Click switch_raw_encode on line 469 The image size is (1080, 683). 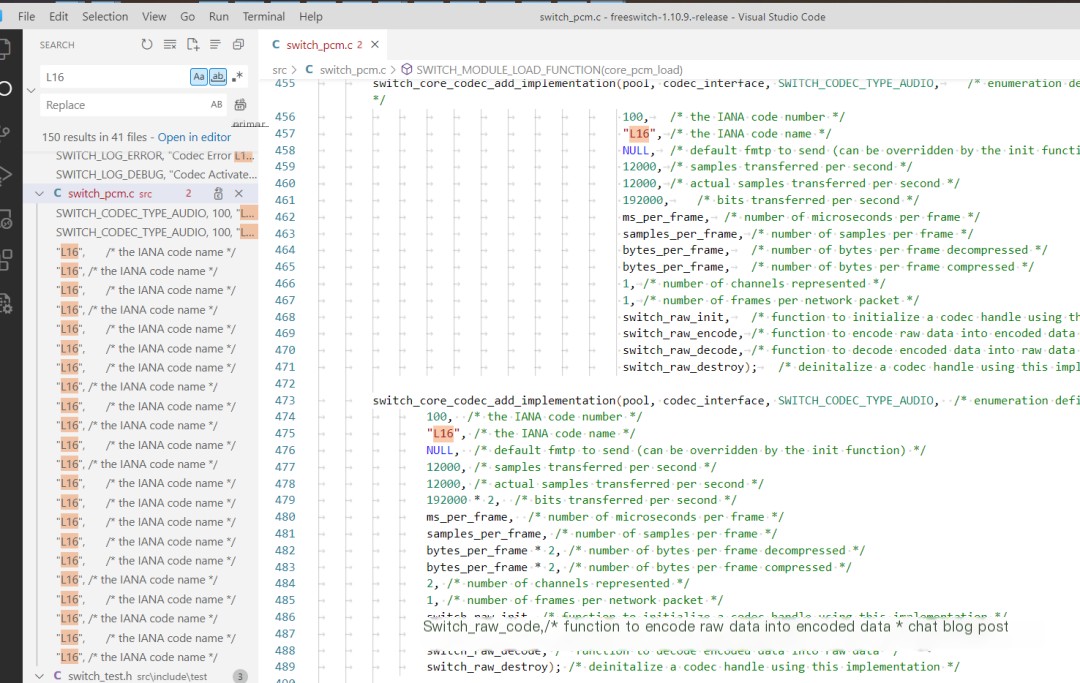[680, 333]
